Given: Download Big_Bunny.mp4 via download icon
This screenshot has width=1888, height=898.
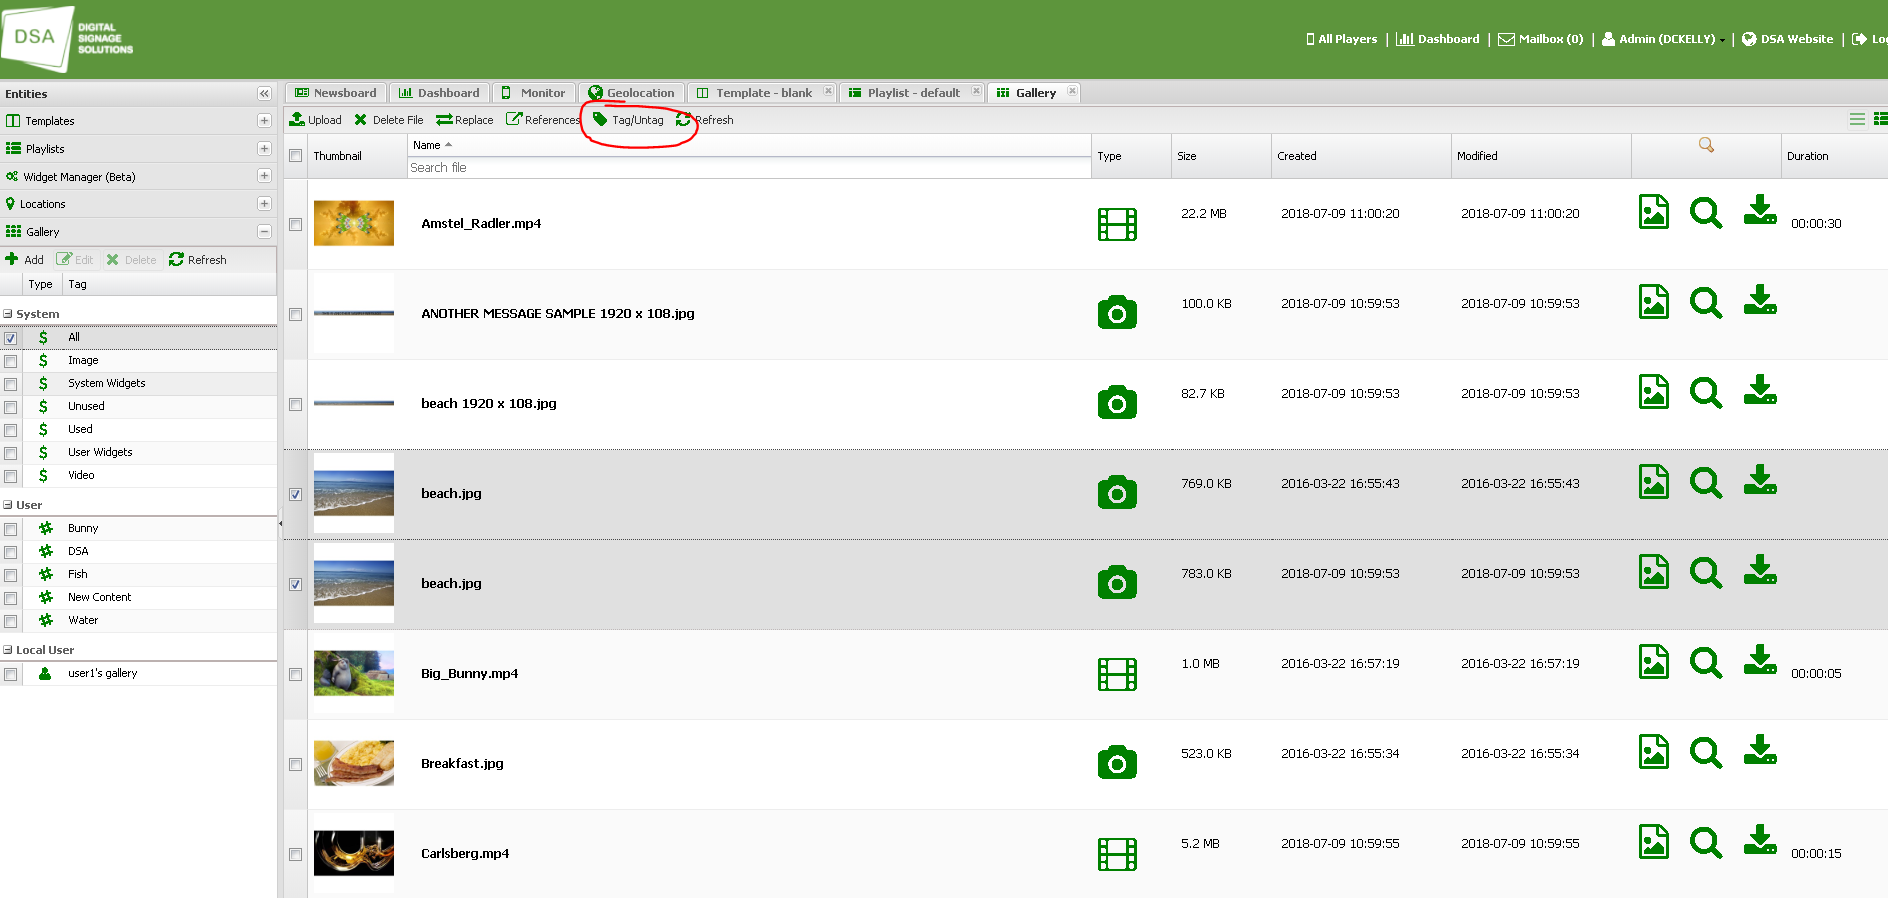Looking at the screenshot, I should (1760, 660).
